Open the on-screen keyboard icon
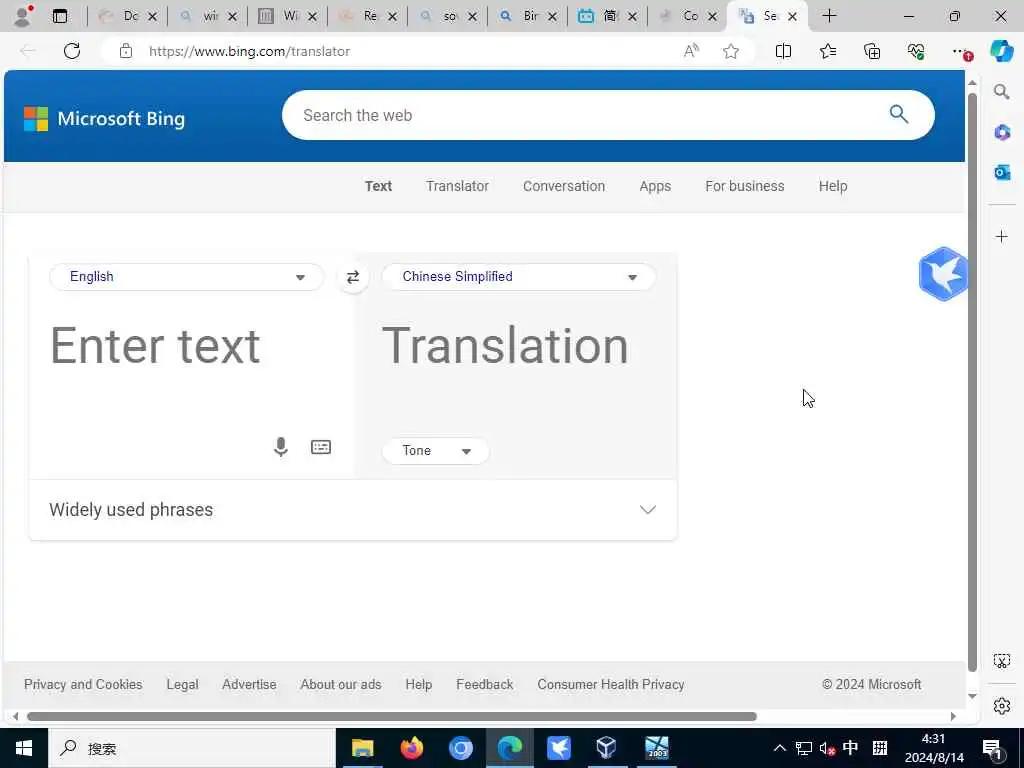 click(321, 447)
